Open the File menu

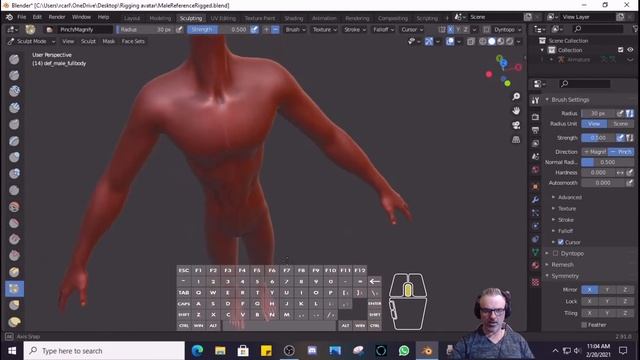click(22, 17)
